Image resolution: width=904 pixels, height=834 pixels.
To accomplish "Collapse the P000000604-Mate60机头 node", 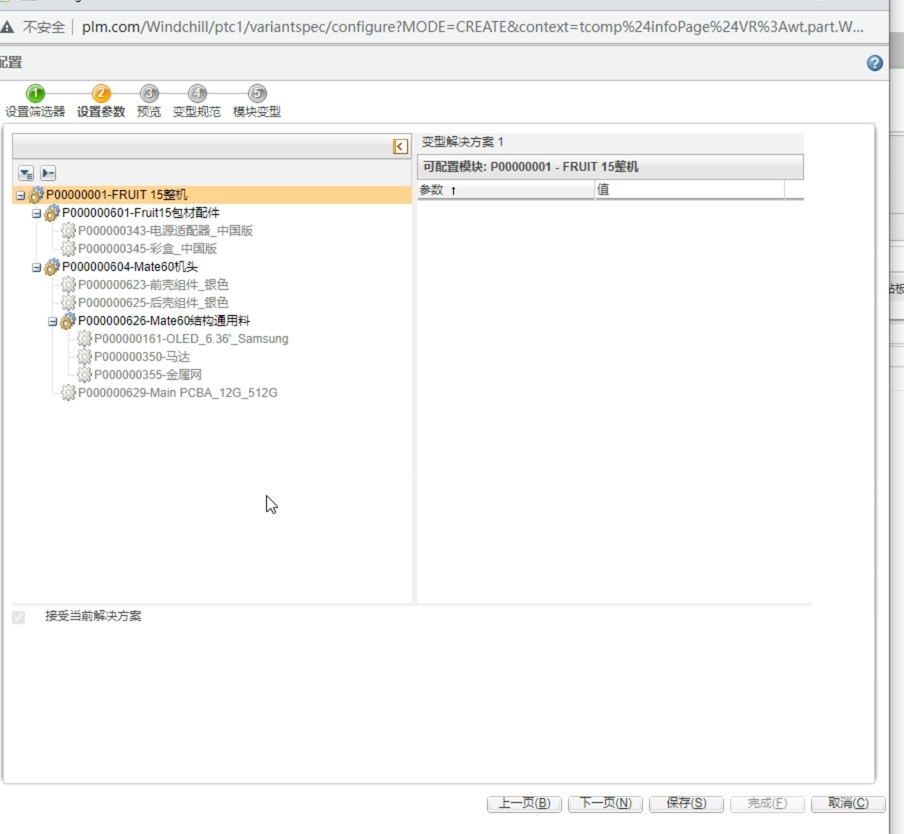I will (x=36, y=267).
